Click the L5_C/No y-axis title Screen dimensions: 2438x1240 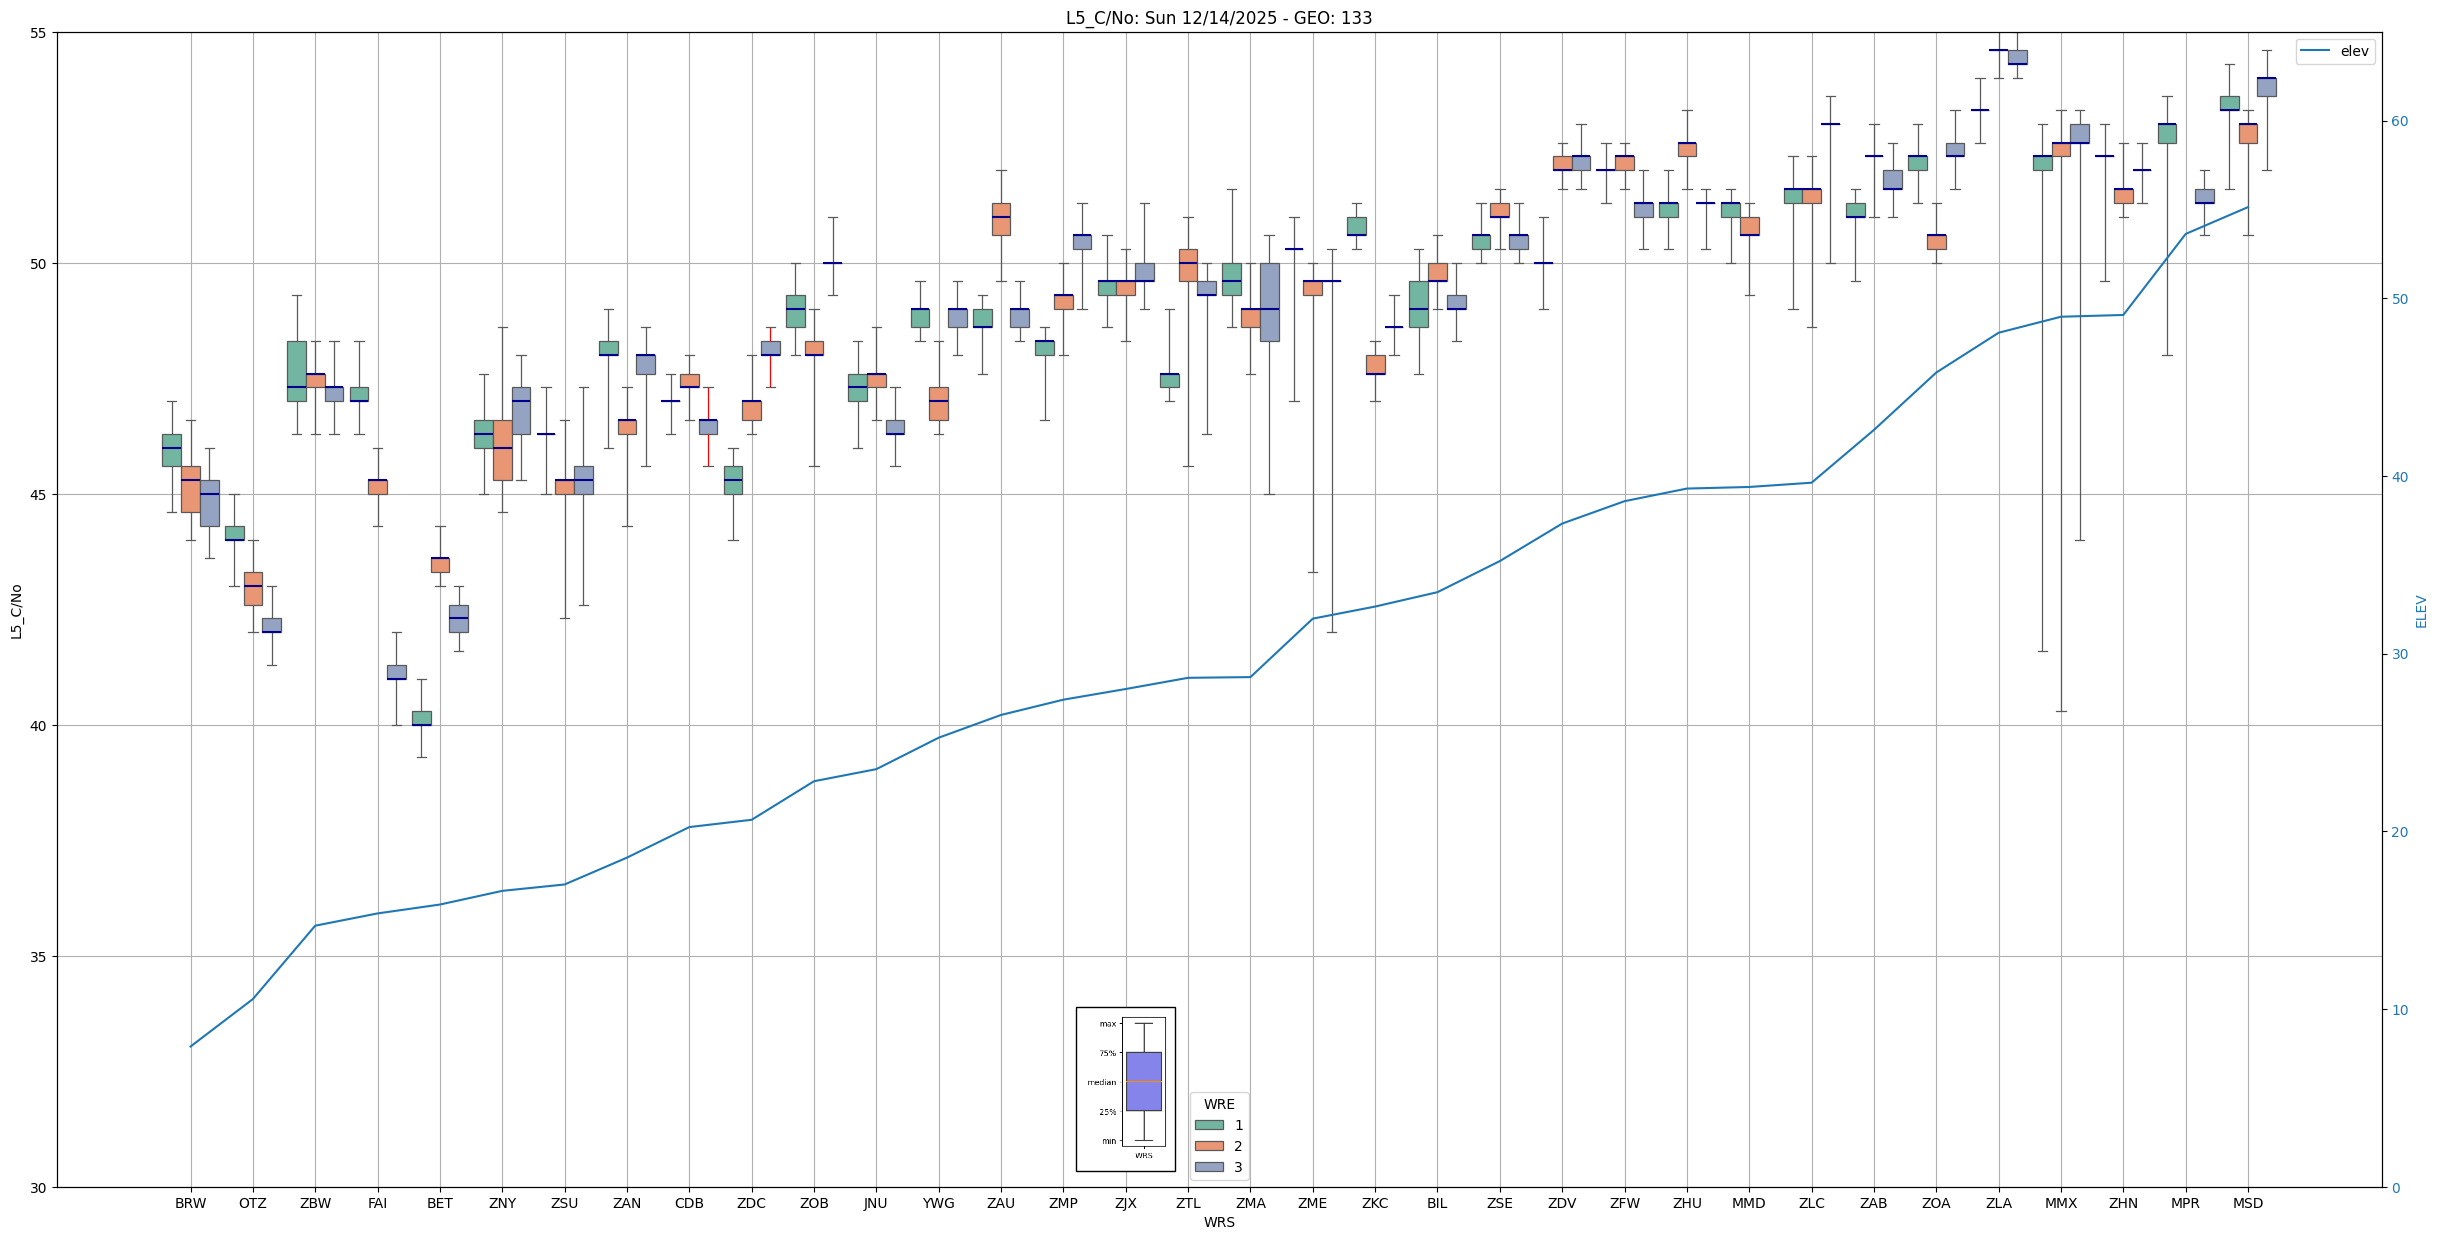coord(16,611)
